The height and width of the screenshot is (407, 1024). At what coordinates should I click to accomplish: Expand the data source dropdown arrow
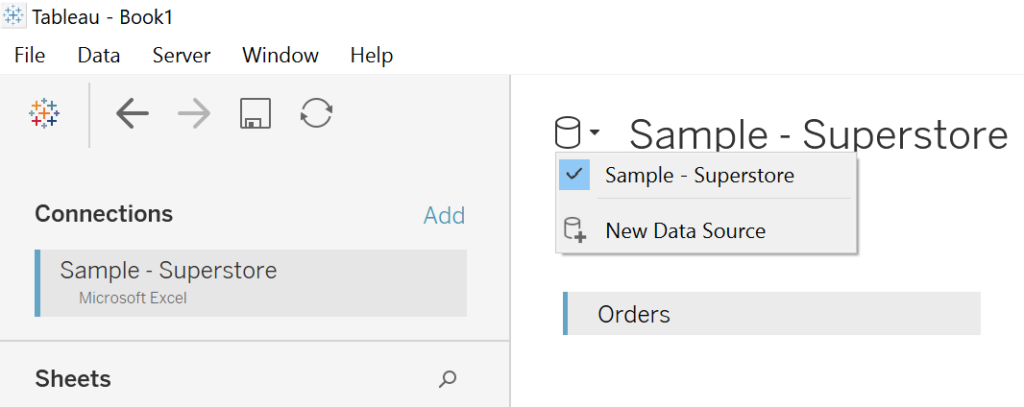[595, 132]
